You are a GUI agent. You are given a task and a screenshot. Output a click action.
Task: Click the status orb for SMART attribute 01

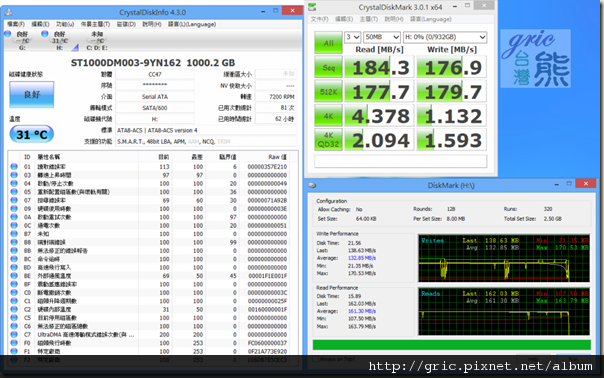tap(14, 166)
